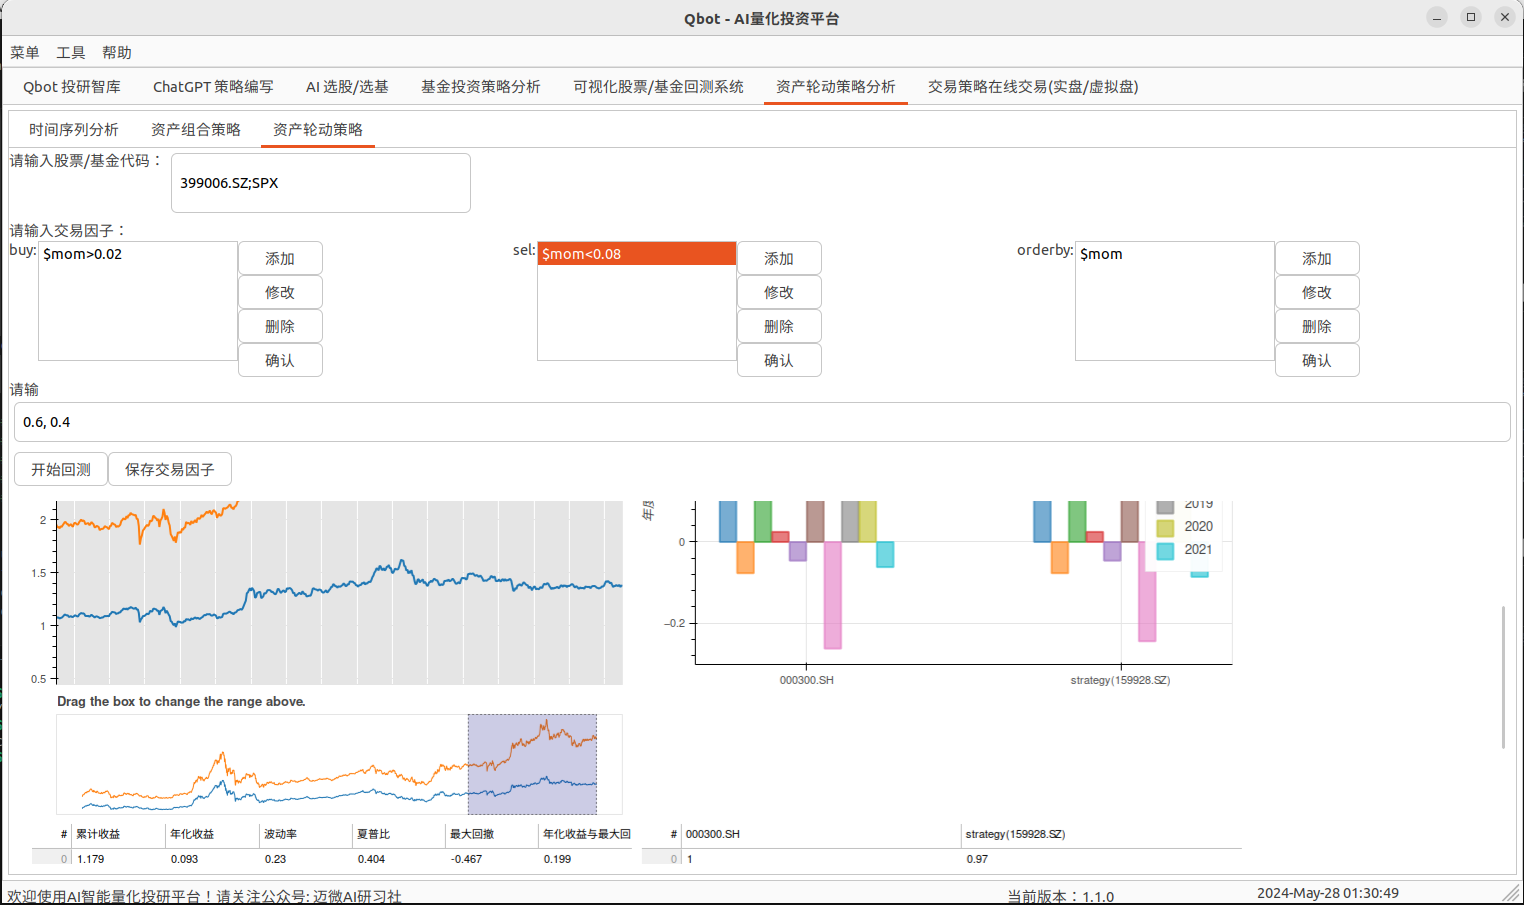Click the highlighted range box under the chart
Screen dimensions: 1524x905
[532, 764]
